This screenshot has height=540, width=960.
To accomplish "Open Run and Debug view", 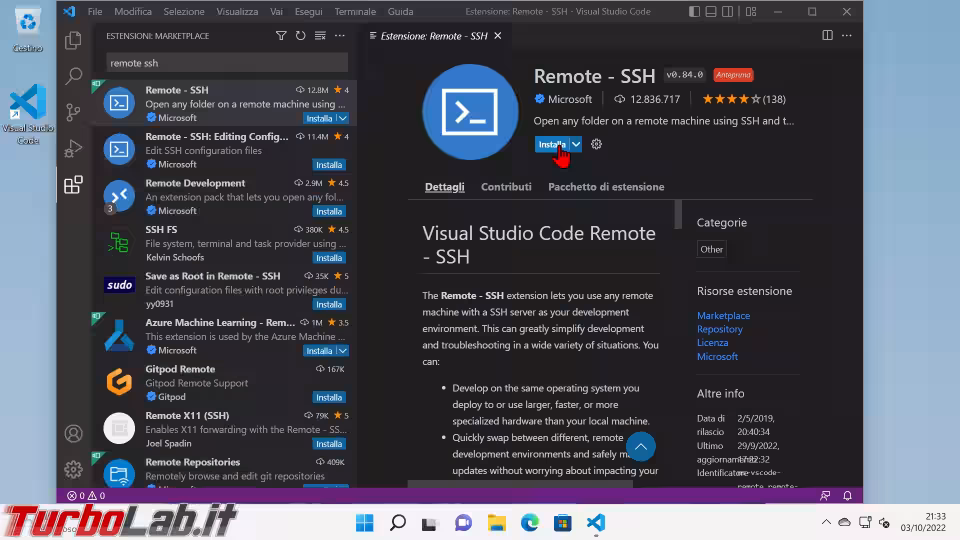I will 73,149.
